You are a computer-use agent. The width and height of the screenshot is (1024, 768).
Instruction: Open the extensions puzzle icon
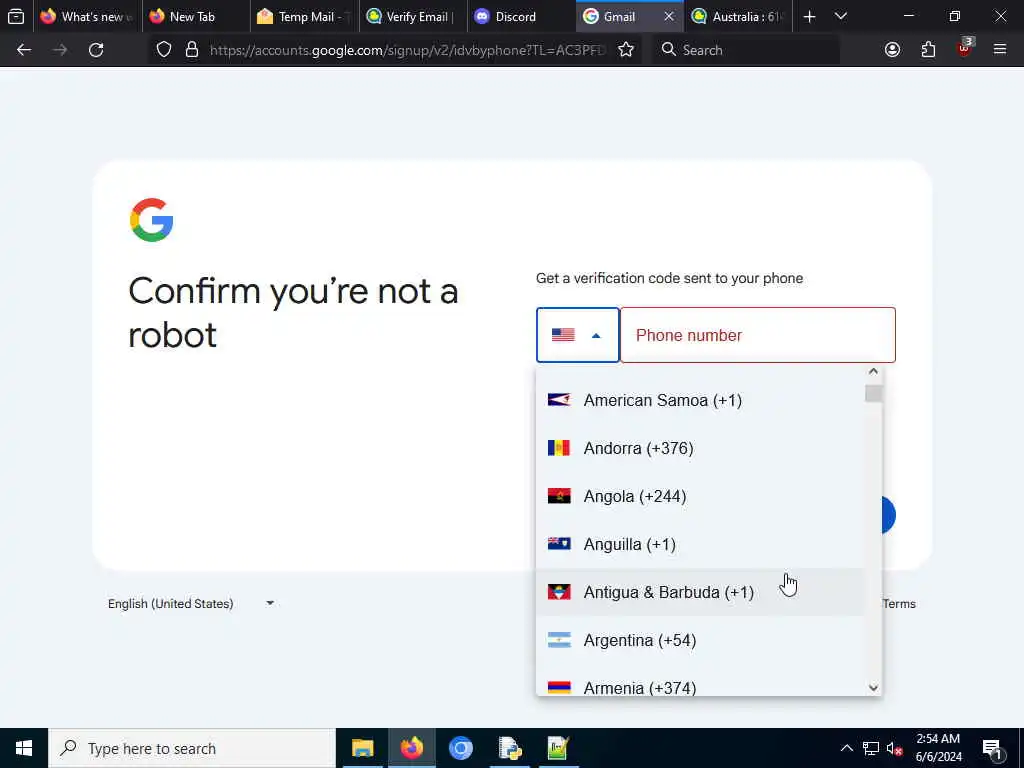(928, 50)
